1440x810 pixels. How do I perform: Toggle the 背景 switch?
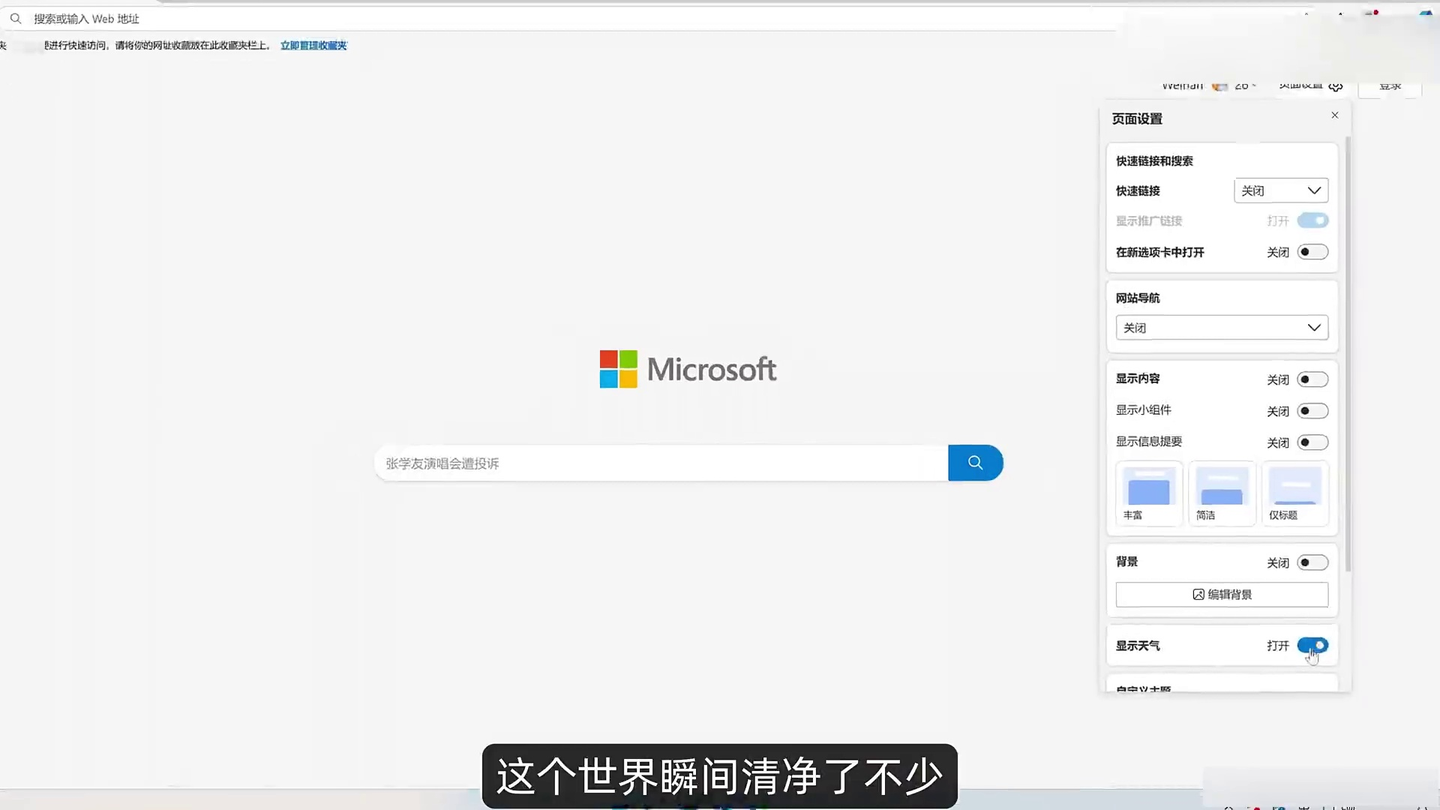[1312, 563]
